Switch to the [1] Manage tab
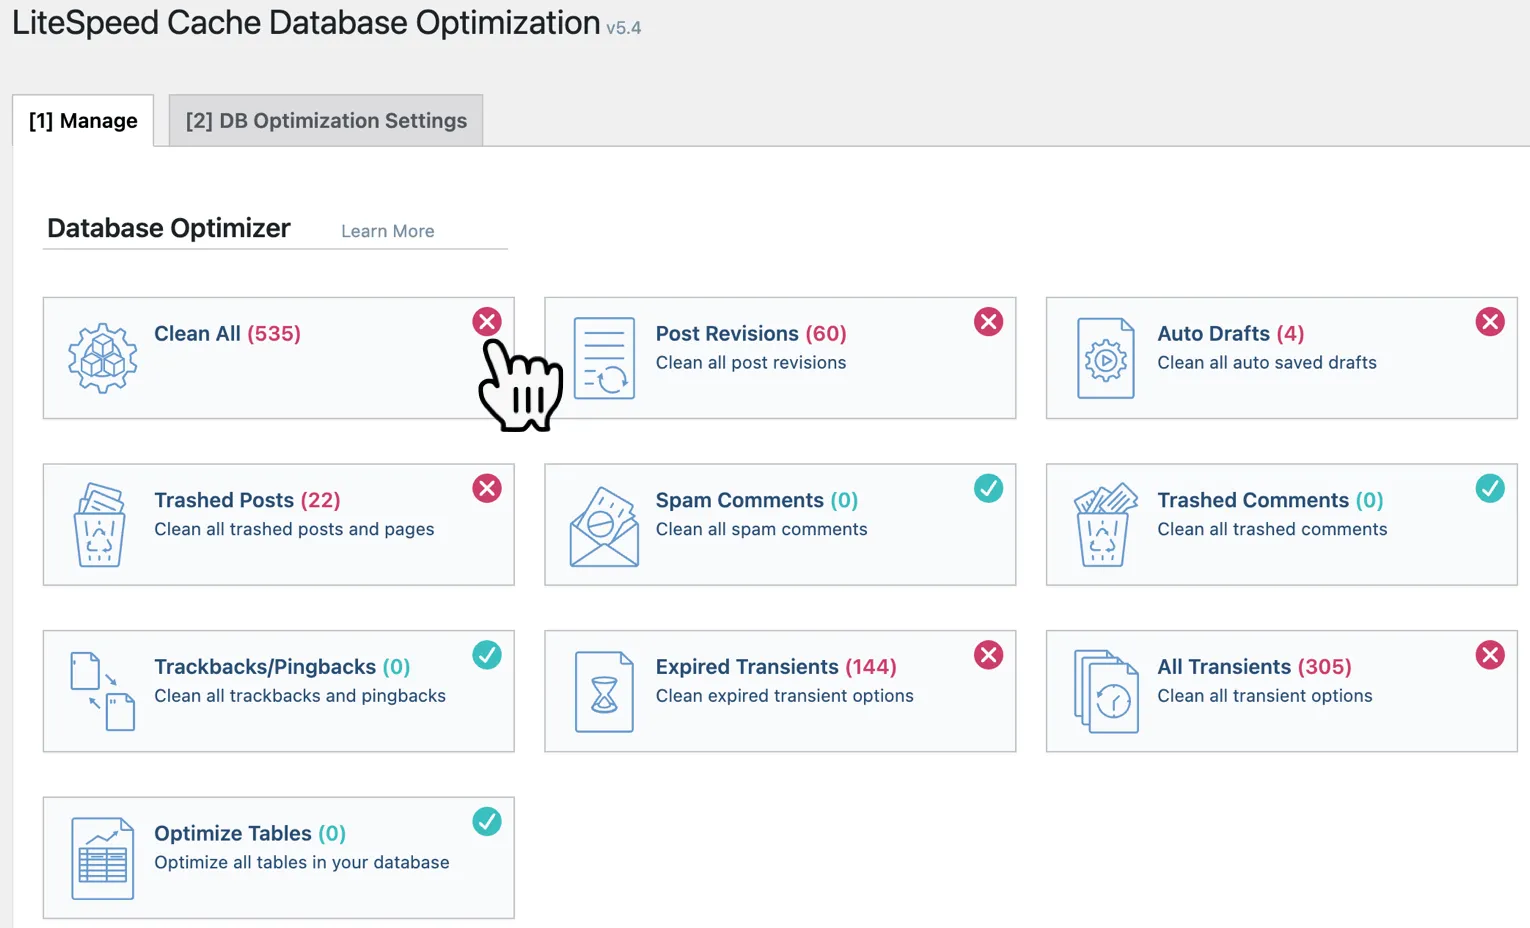This screenshot has height=928, width=1530. [x=83, y=121]
